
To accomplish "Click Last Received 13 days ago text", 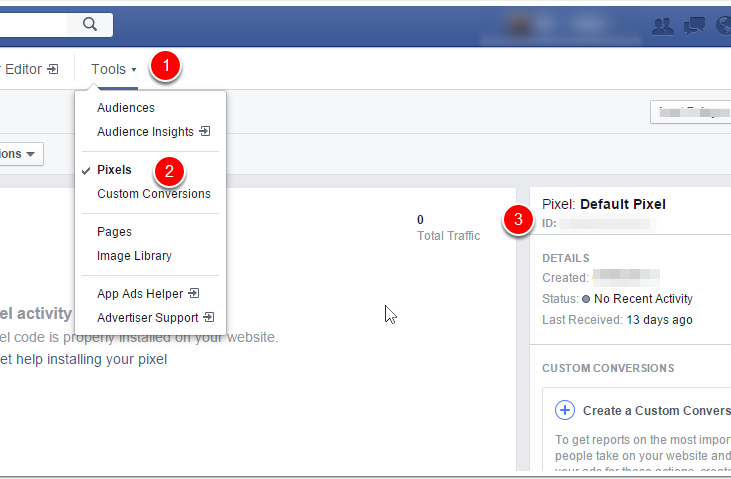I will point(617,320).
